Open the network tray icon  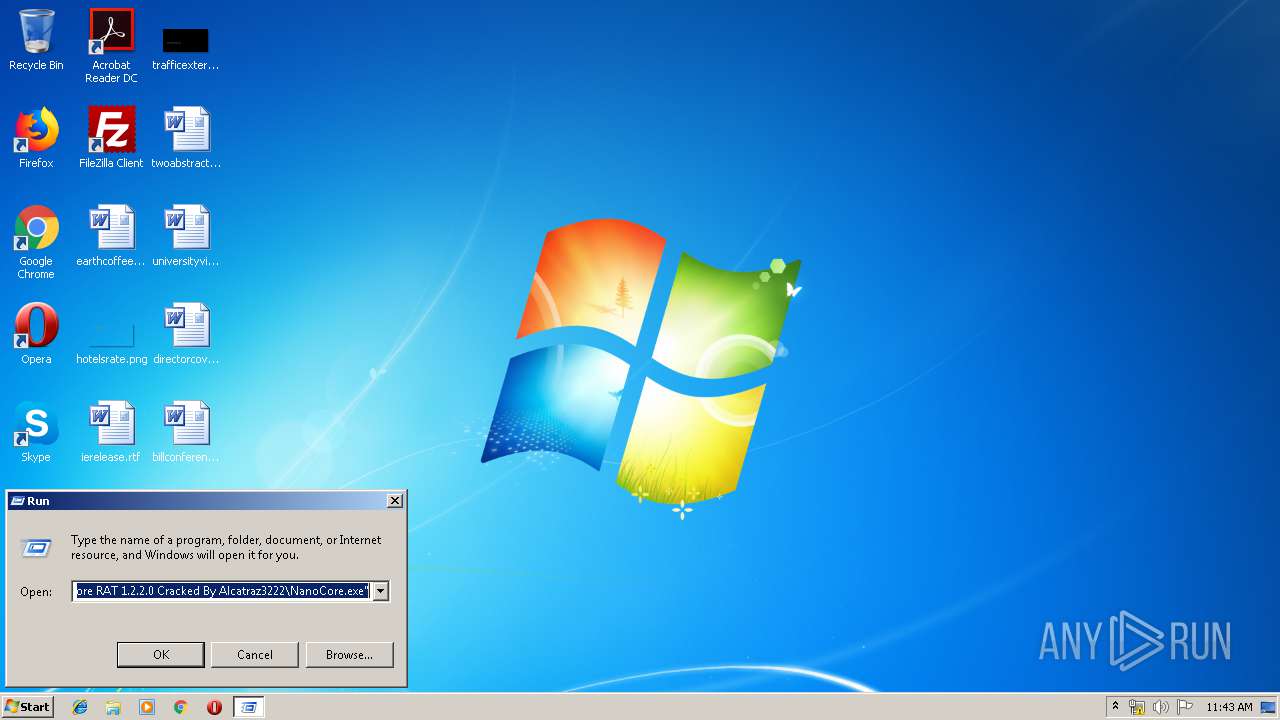point(1137,707)
